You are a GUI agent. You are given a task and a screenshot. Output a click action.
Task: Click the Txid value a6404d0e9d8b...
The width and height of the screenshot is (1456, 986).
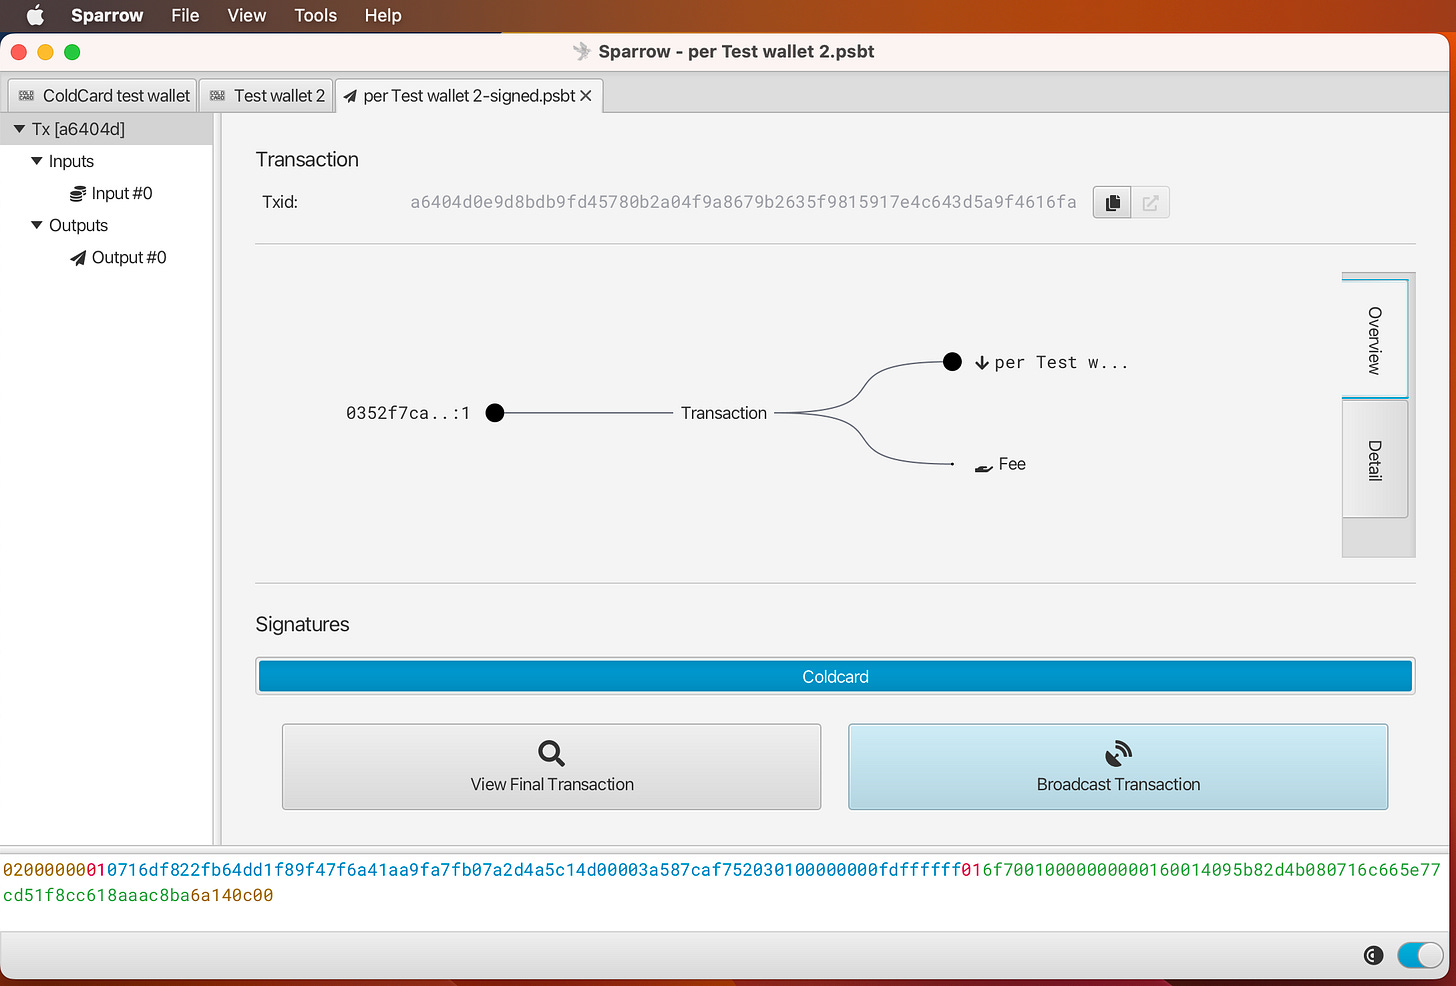743,202
